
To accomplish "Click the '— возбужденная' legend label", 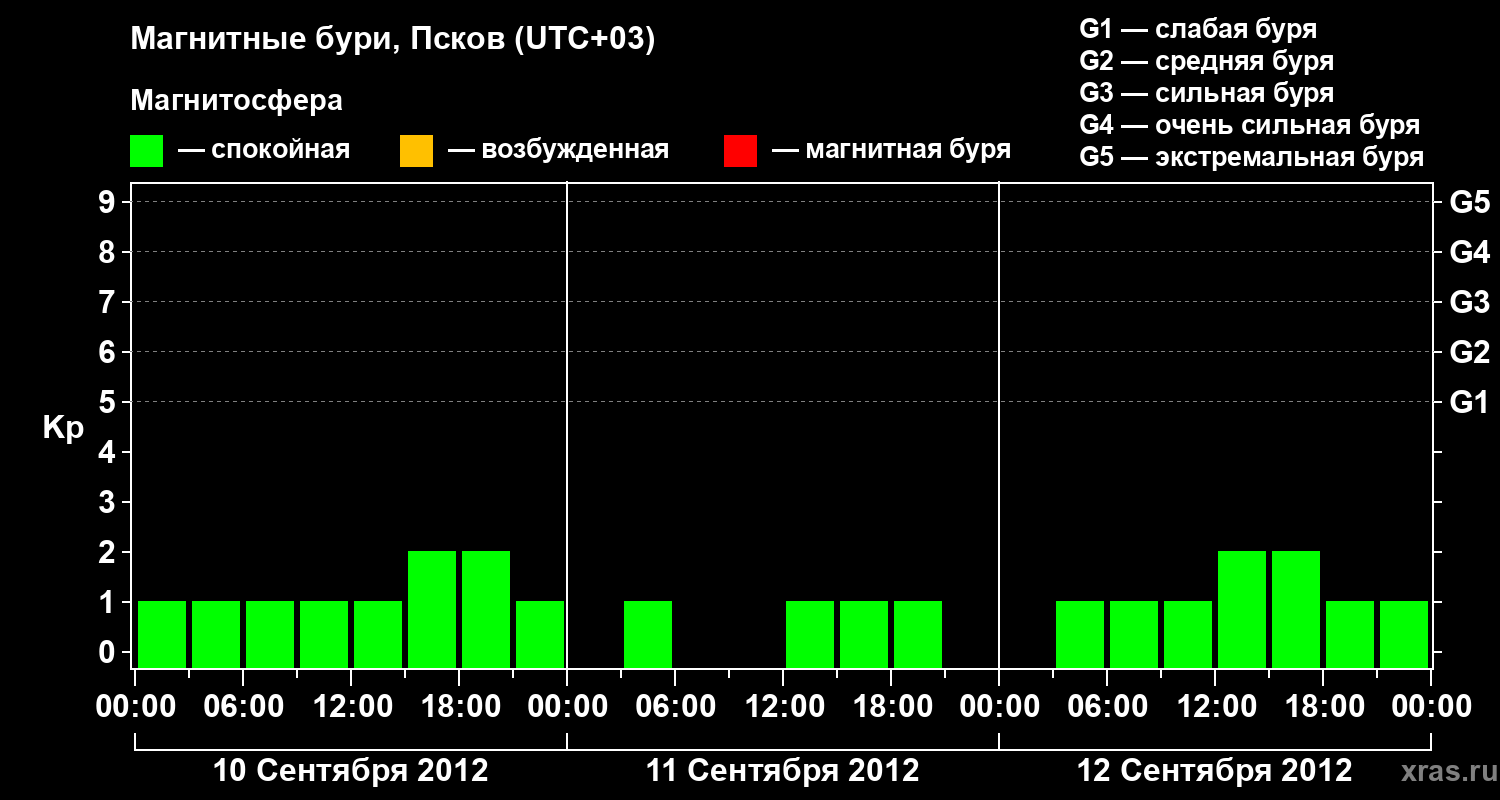I will click(x=558, y=150).
